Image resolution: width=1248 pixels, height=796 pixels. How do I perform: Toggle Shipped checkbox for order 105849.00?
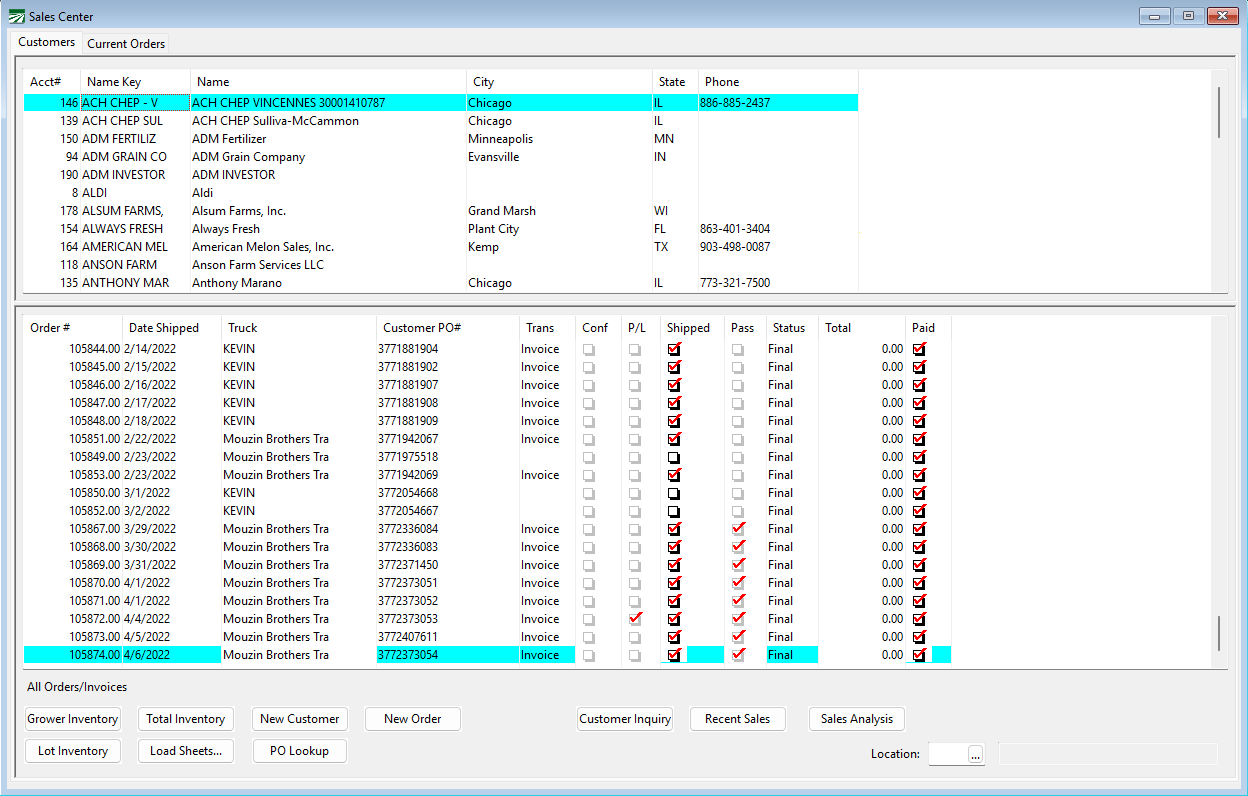tap(674, 457)
